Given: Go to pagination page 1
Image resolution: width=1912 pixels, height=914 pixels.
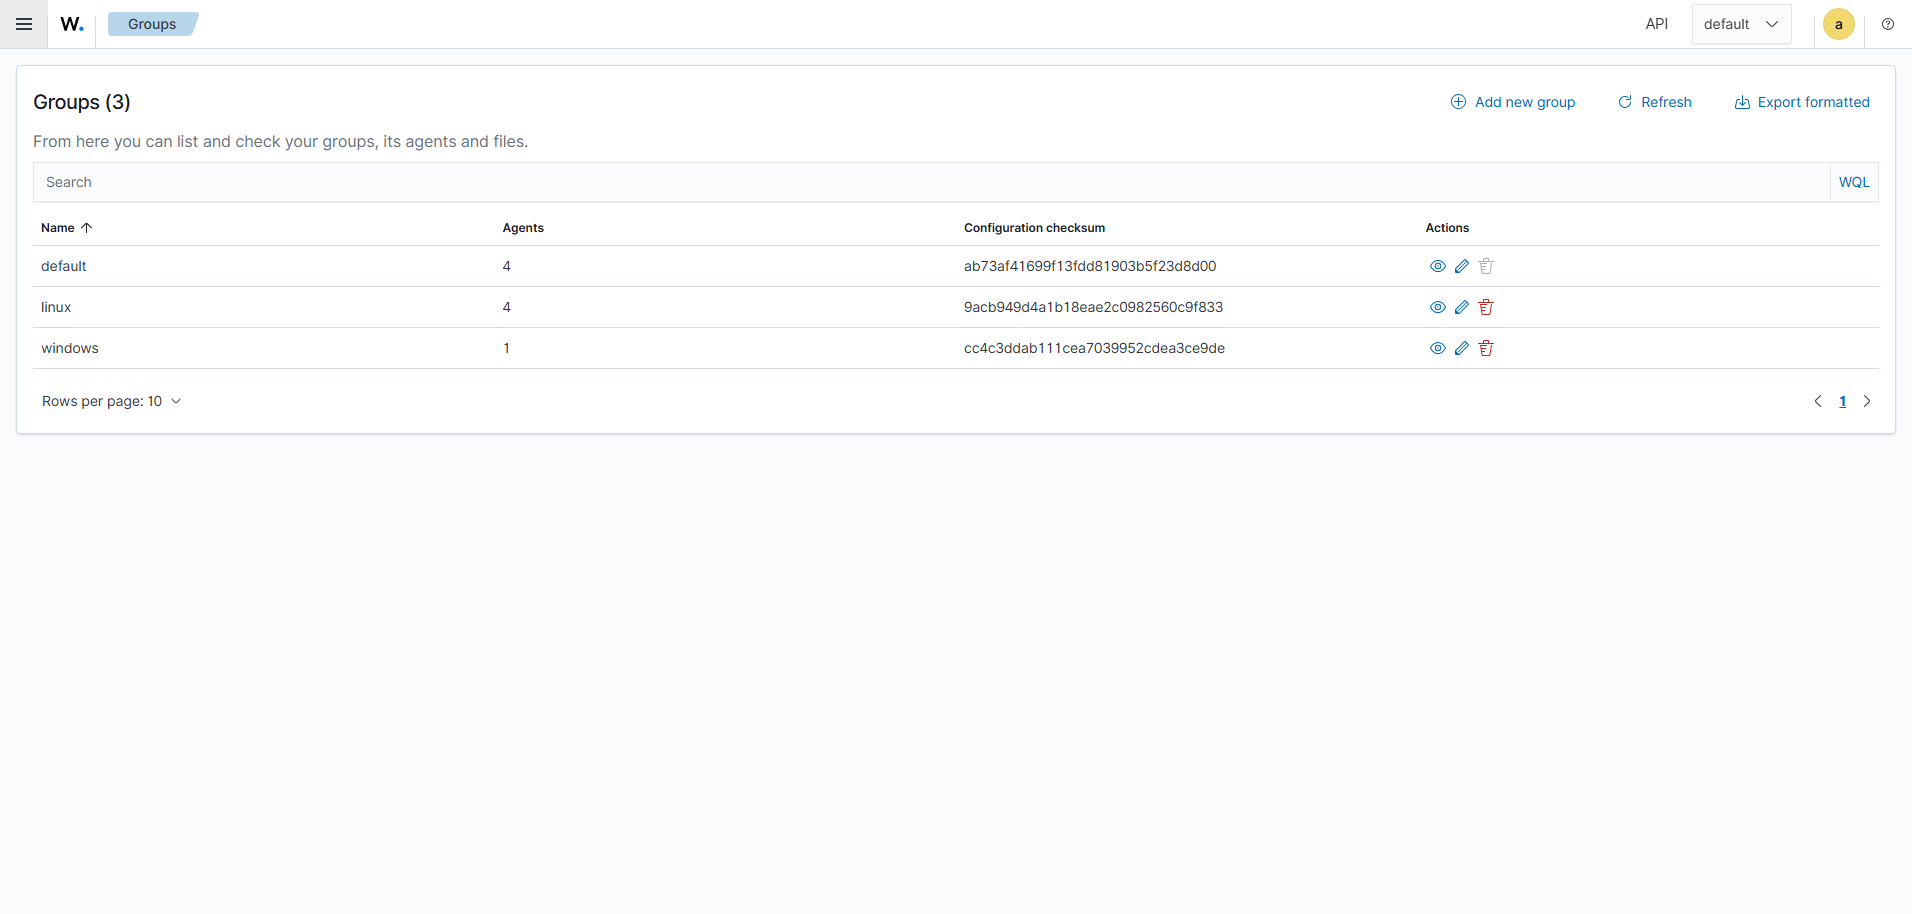Looking at the screenshot, I should point(1842,401).
